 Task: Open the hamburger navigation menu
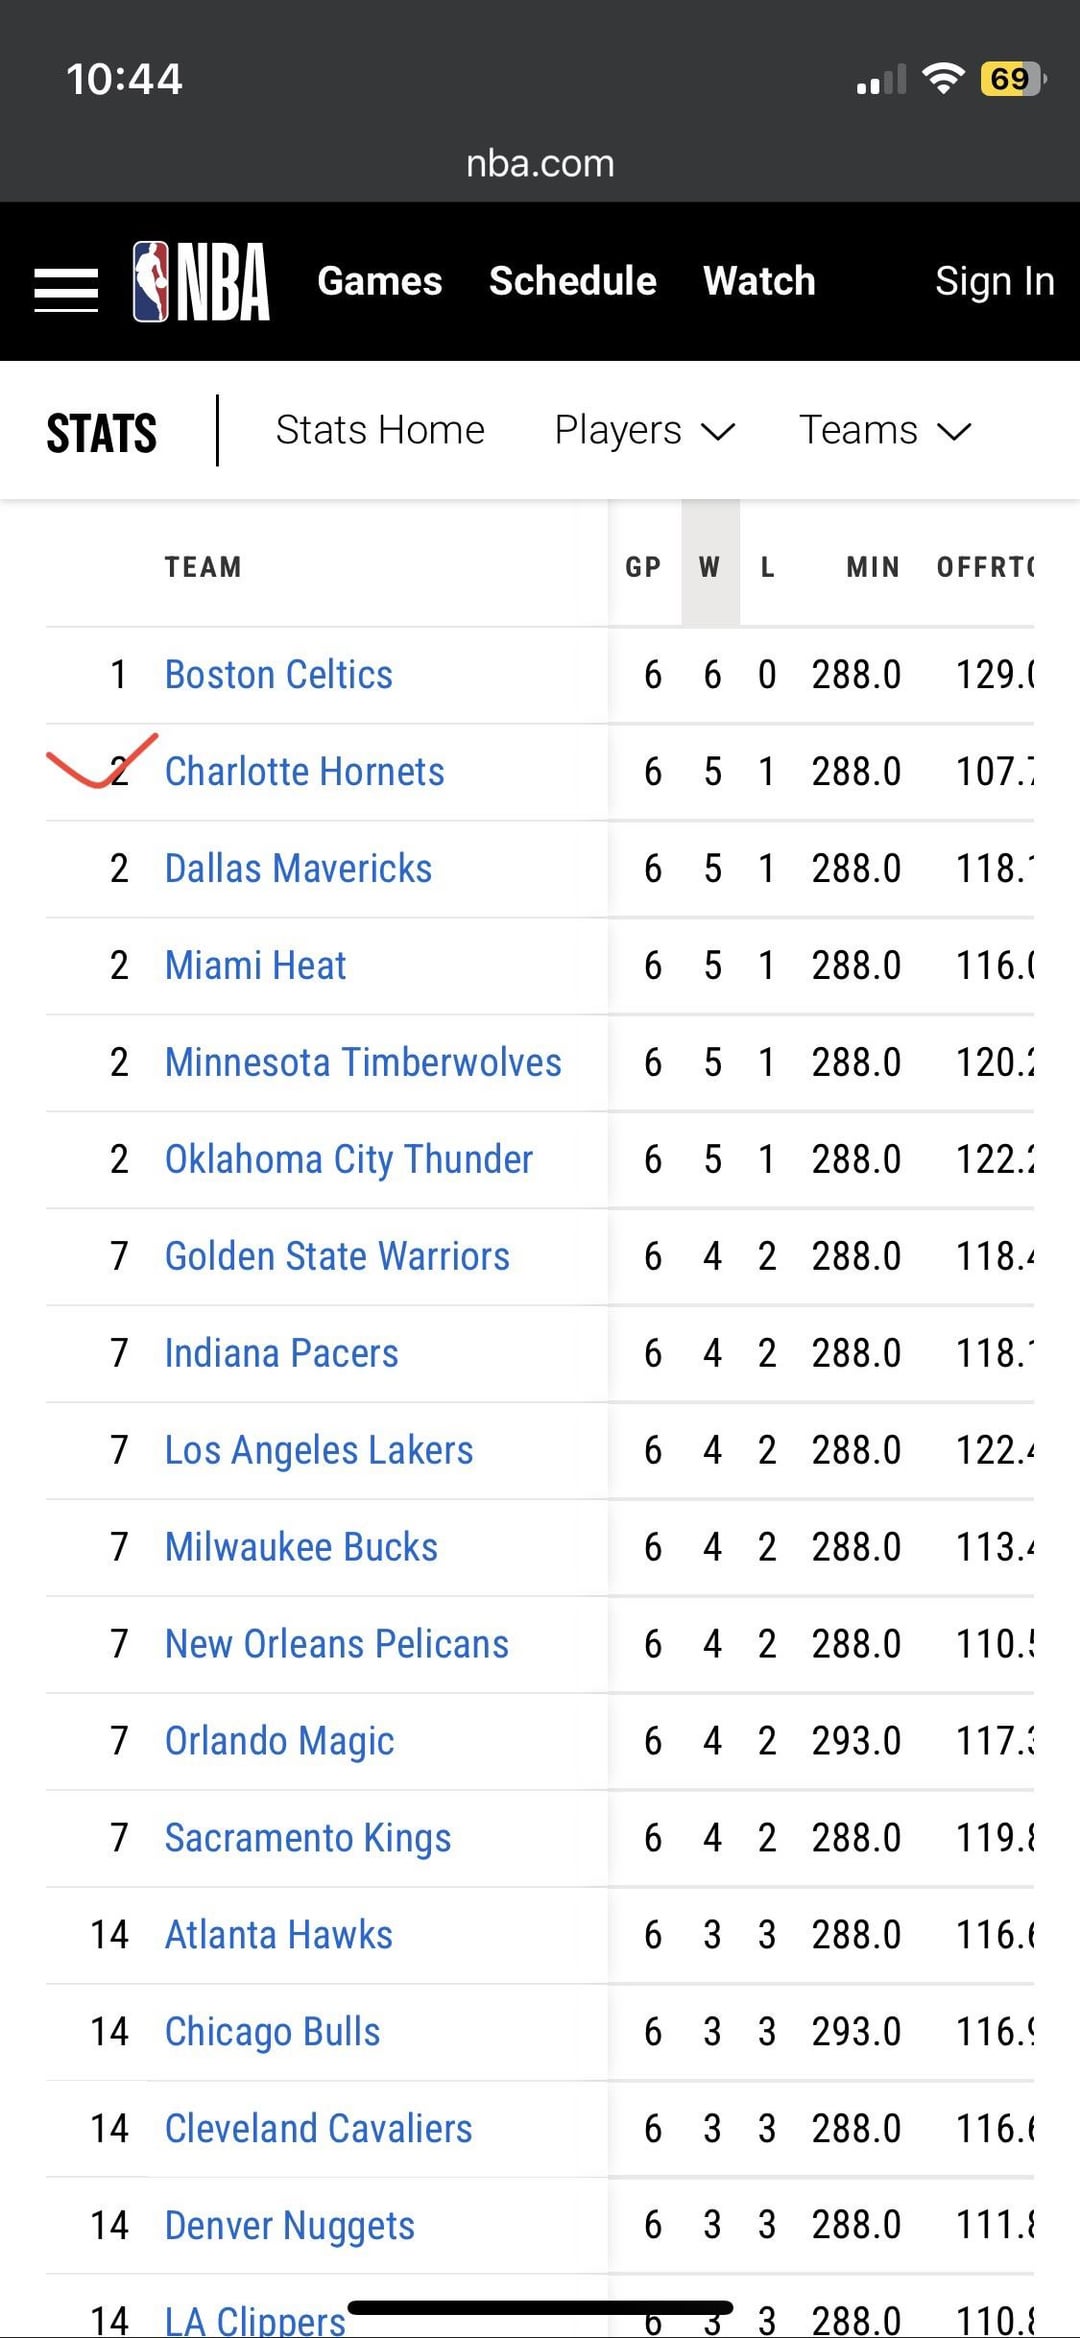[x=66, y=290]
